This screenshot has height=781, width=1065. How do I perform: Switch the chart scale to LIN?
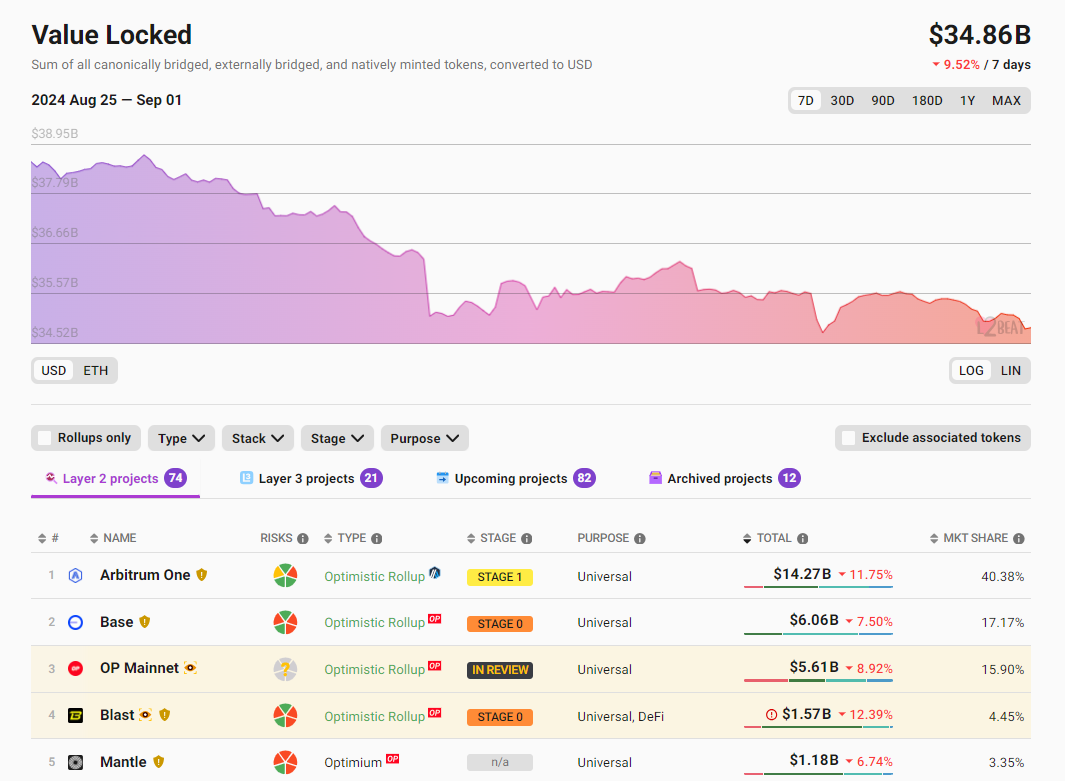pos(1011,371)
